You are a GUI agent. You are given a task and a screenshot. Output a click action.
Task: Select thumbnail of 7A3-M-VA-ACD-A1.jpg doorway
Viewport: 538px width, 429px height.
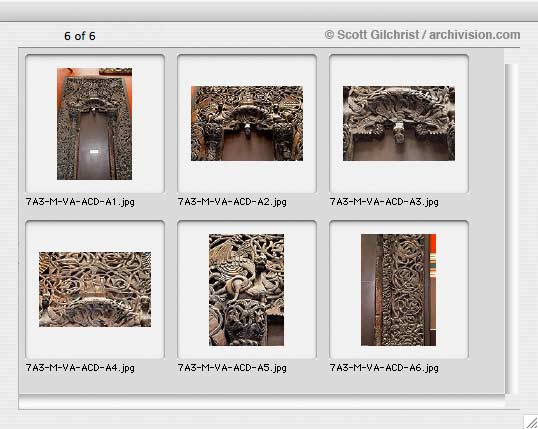coord(94,124)
